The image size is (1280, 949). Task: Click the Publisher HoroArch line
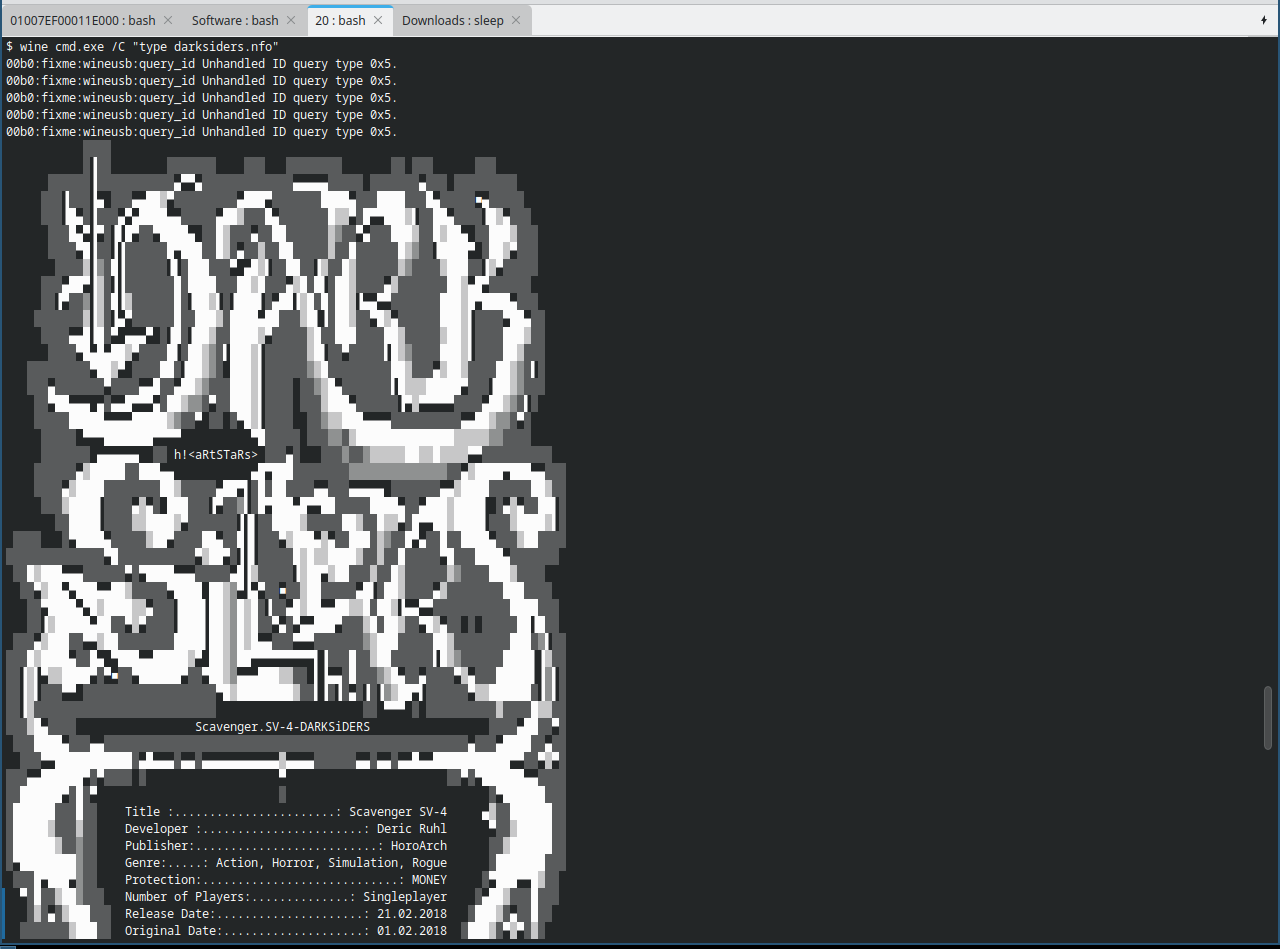(x=285, y=846)
